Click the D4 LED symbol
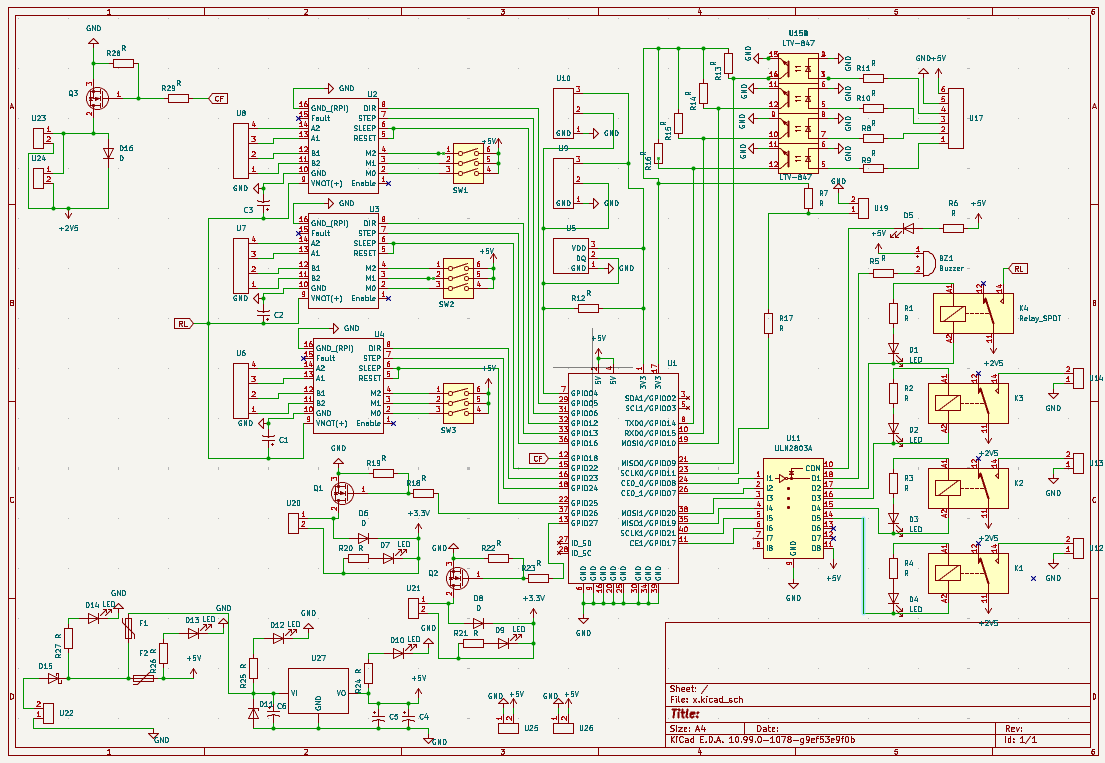The width and height of the screenshot is (1105, 763). coord(894,600)
